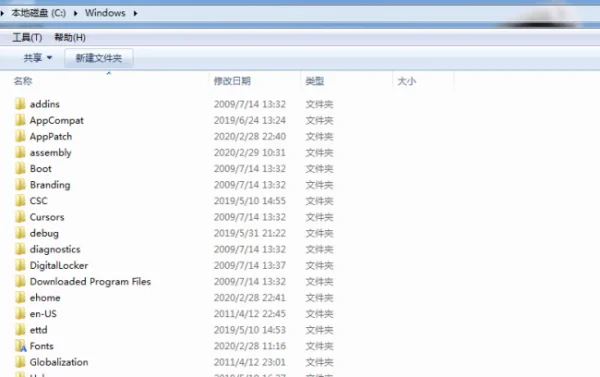Select the Globalization folder name
The width and height of the screenshot is (600, 377).
click(x=59, y=362)
